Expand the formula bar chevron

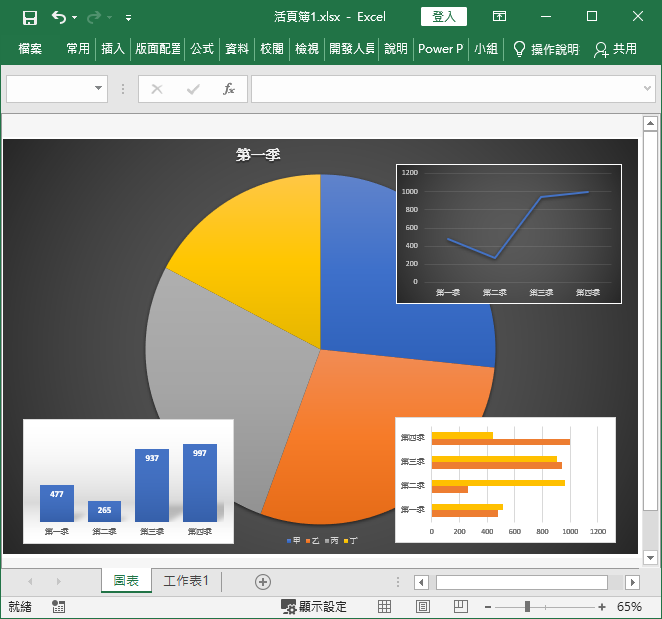(647, 88)
